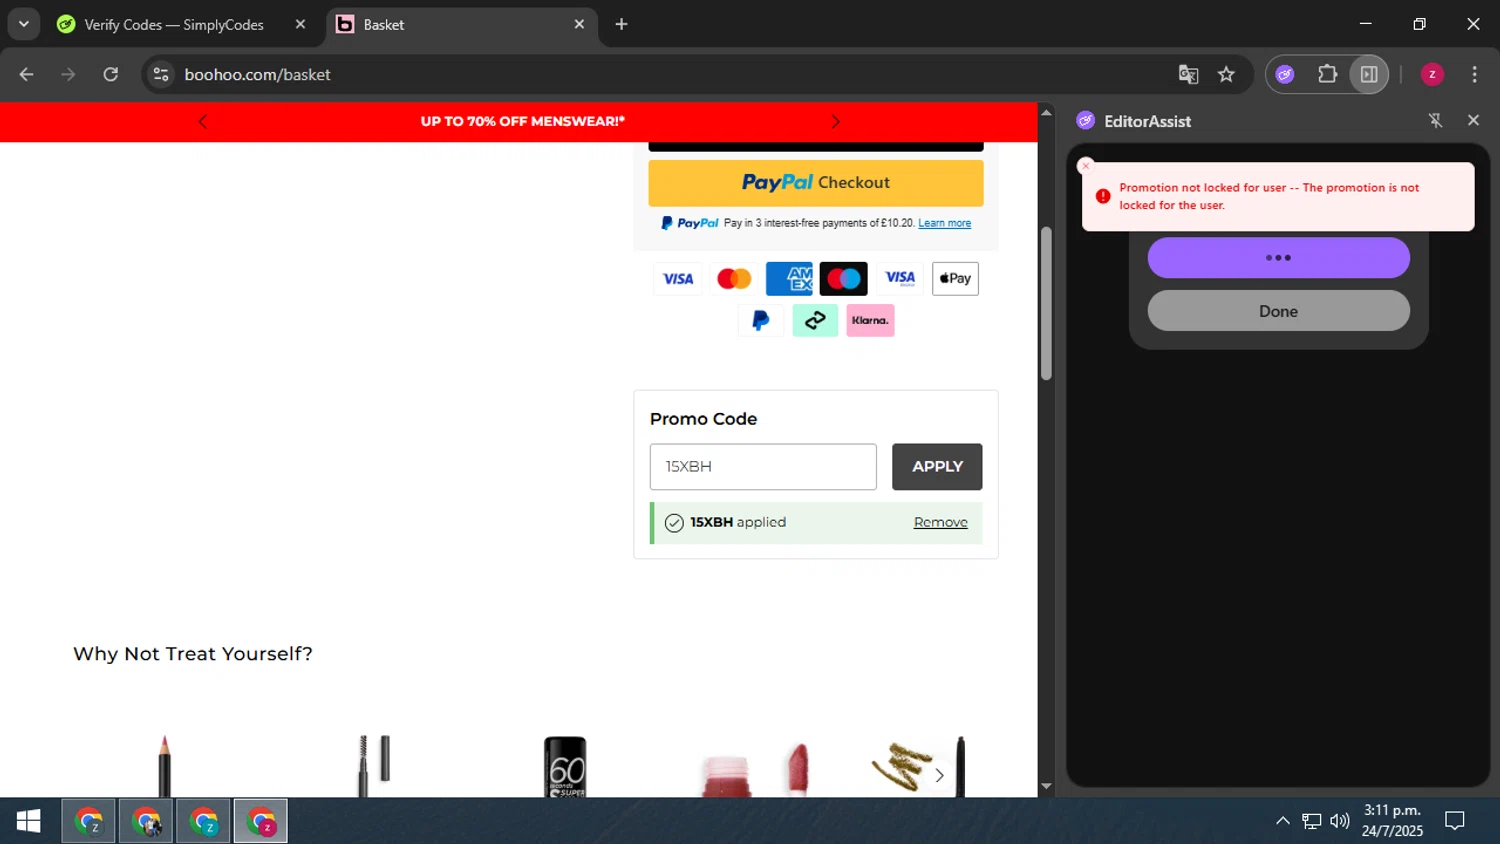Open the 60 Seconds nail polish thumbnail

565,766
